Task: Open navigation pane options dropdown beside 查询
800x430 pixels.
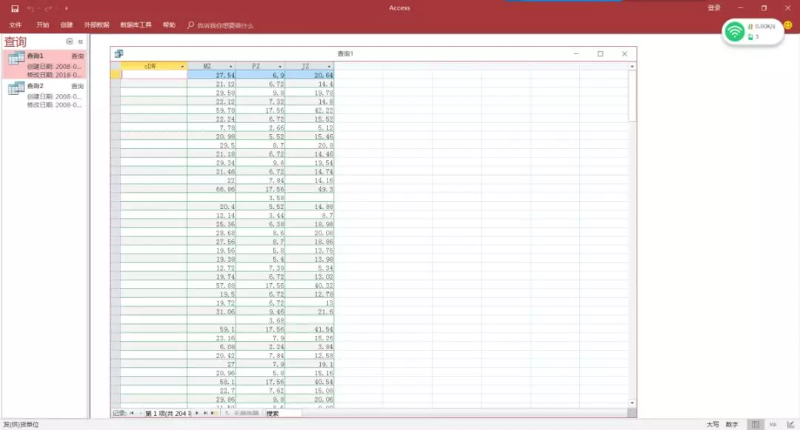Action: [69, 42]
